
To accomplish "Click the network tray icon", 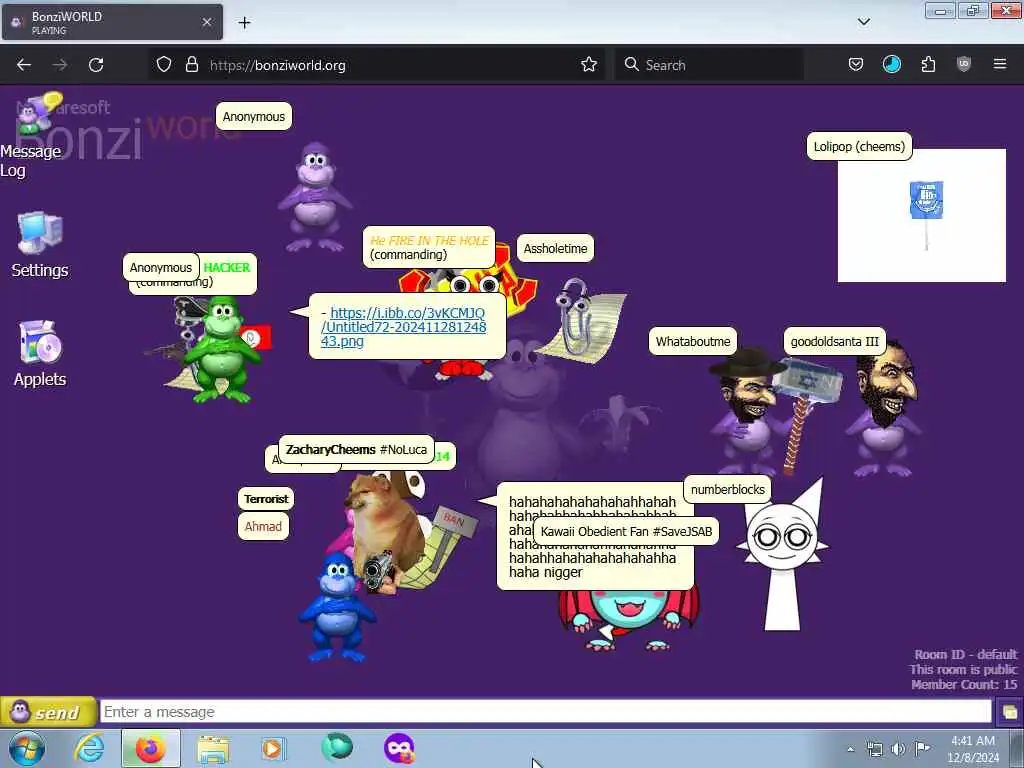I will (x=874, y=749).
